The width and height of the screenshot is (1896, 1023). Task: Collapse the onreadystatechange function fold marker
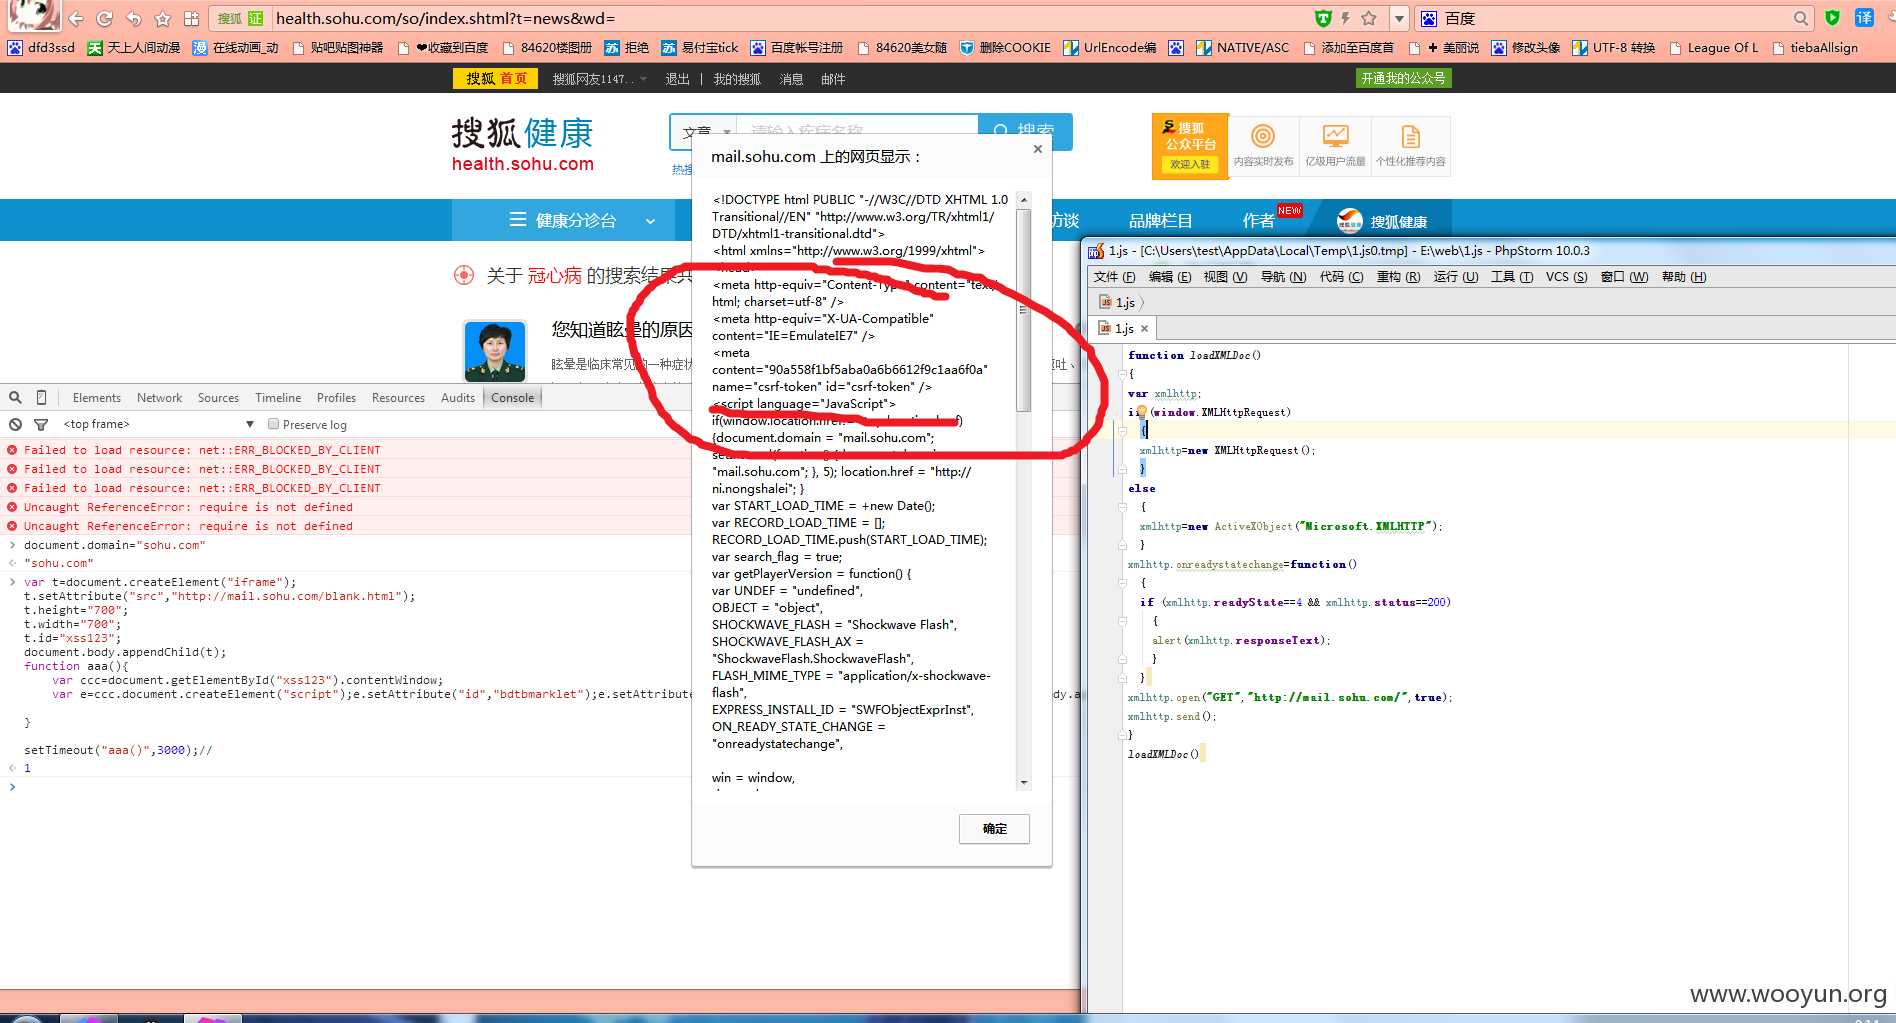(1123, 583)
